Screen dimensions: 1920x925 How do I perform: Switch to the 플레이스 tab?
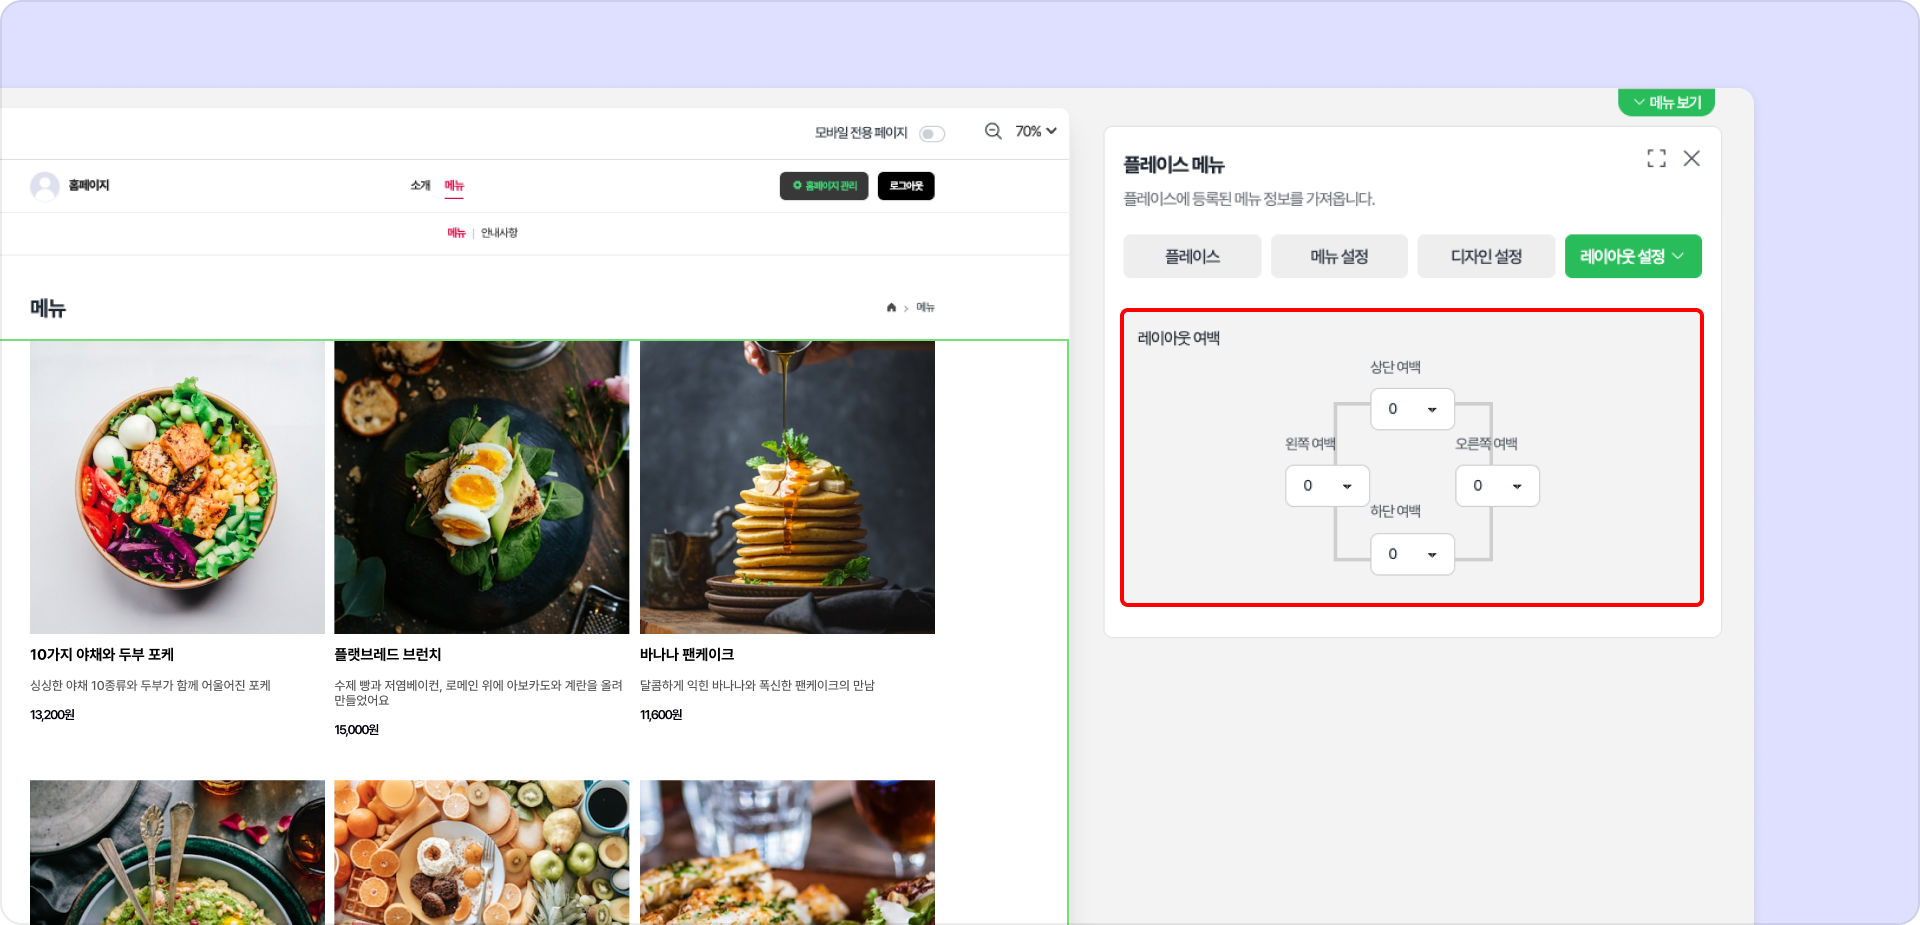(x=1192, y=257)
